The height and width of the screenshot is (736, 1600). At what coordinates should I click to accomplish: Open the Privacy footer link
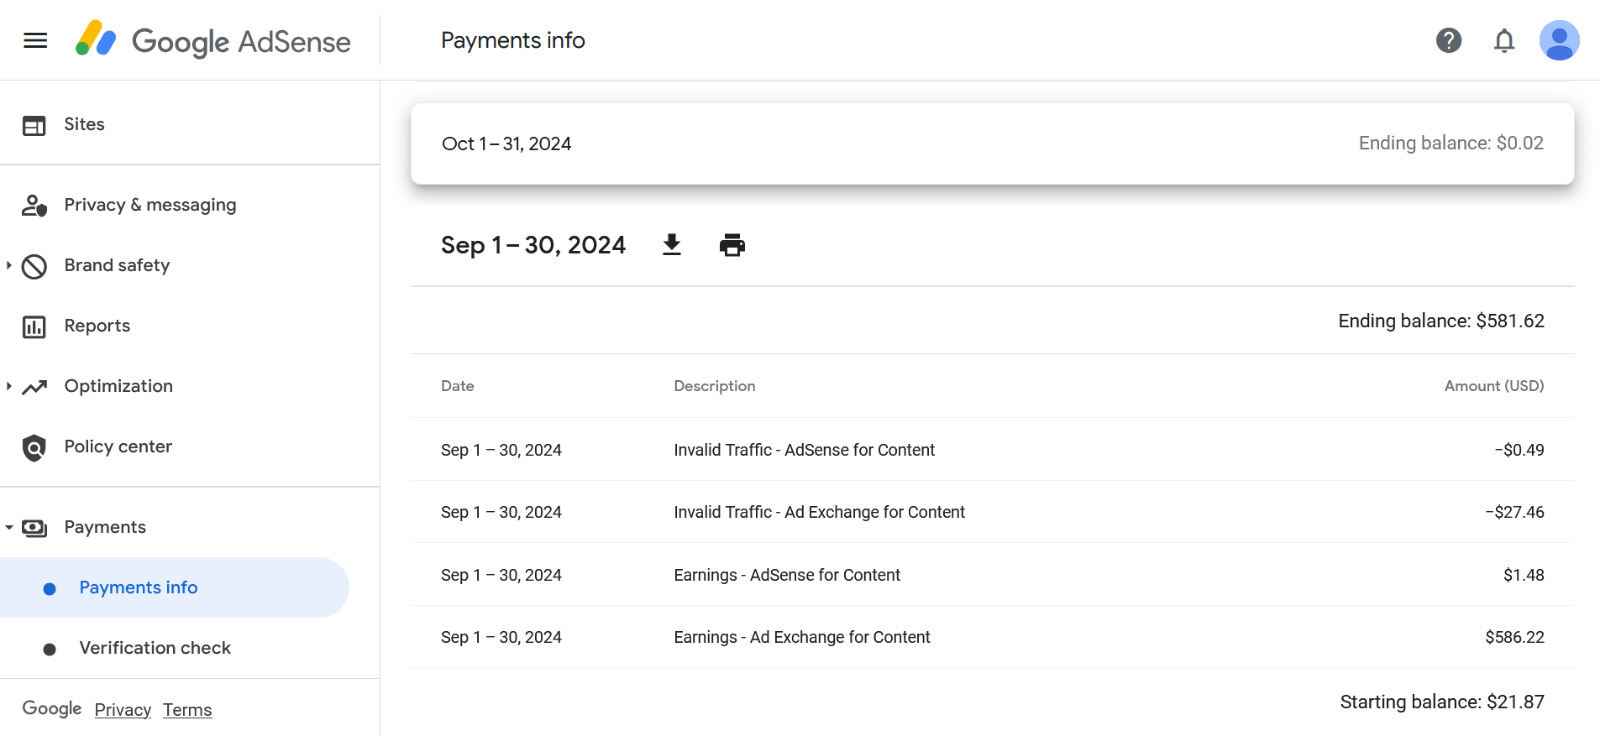[123, 710]
